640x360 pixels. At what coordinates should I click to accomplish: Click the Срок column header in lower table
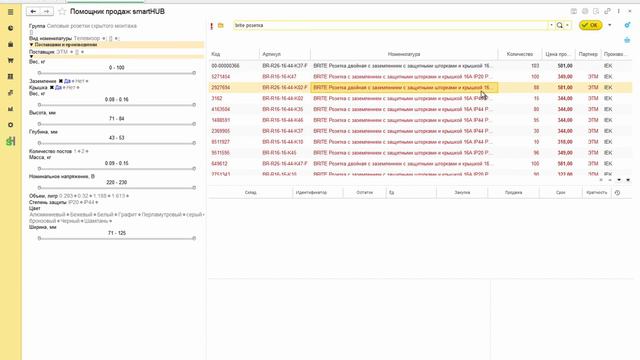point(561,192)
